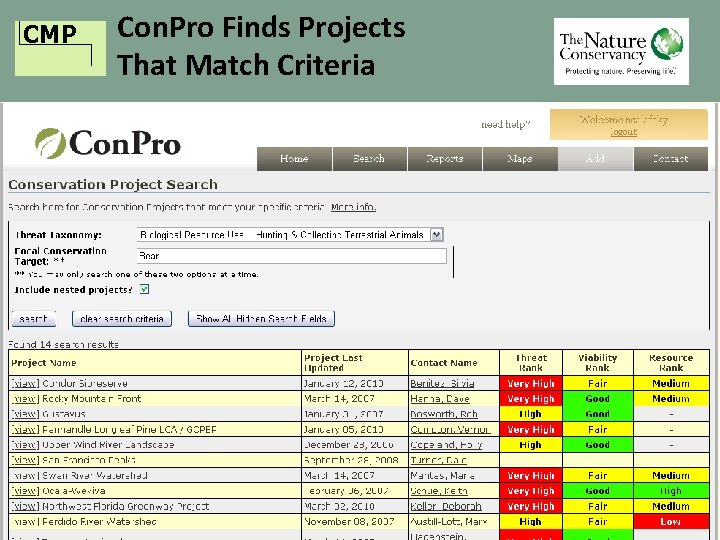The height and width of the screenshot is (540, 720).
Task: Open the Threat Taxonomy dropdown arrow
Action: (x=436, y=235)
